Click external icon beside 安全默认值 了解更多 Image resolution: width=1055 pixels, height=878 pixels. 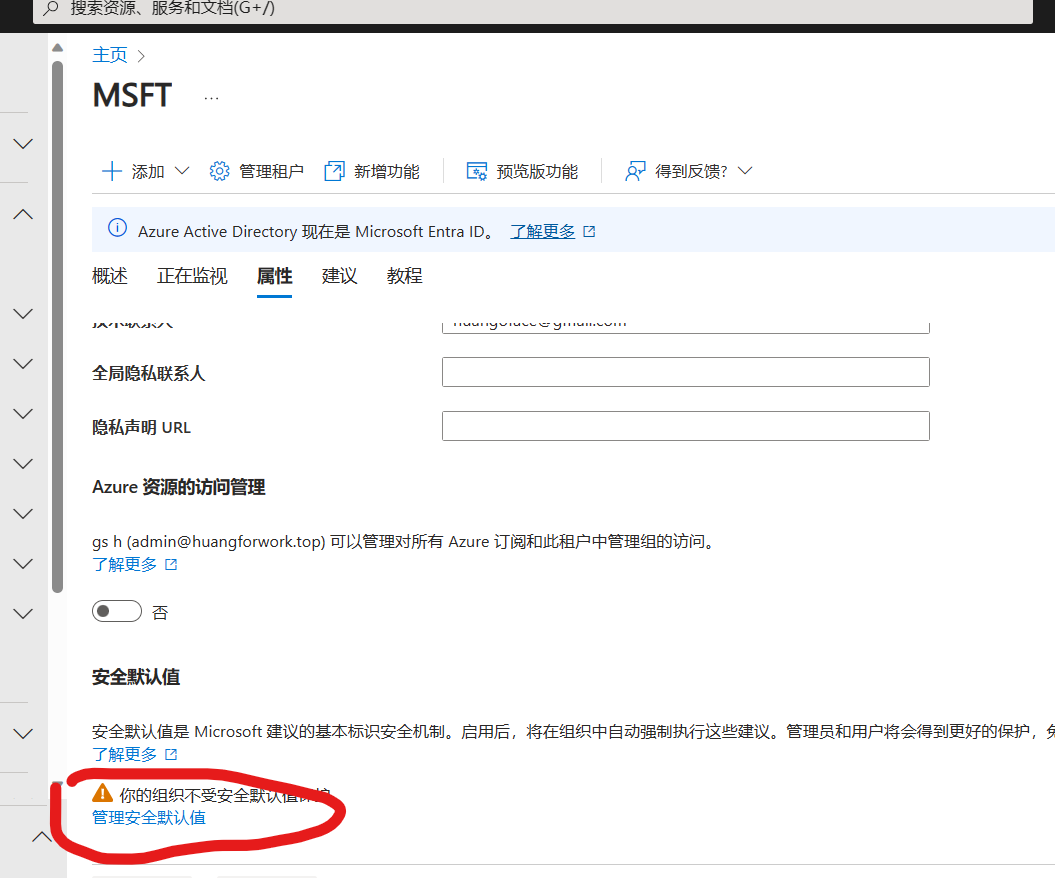pyautogui.click(x=172, y=754)
